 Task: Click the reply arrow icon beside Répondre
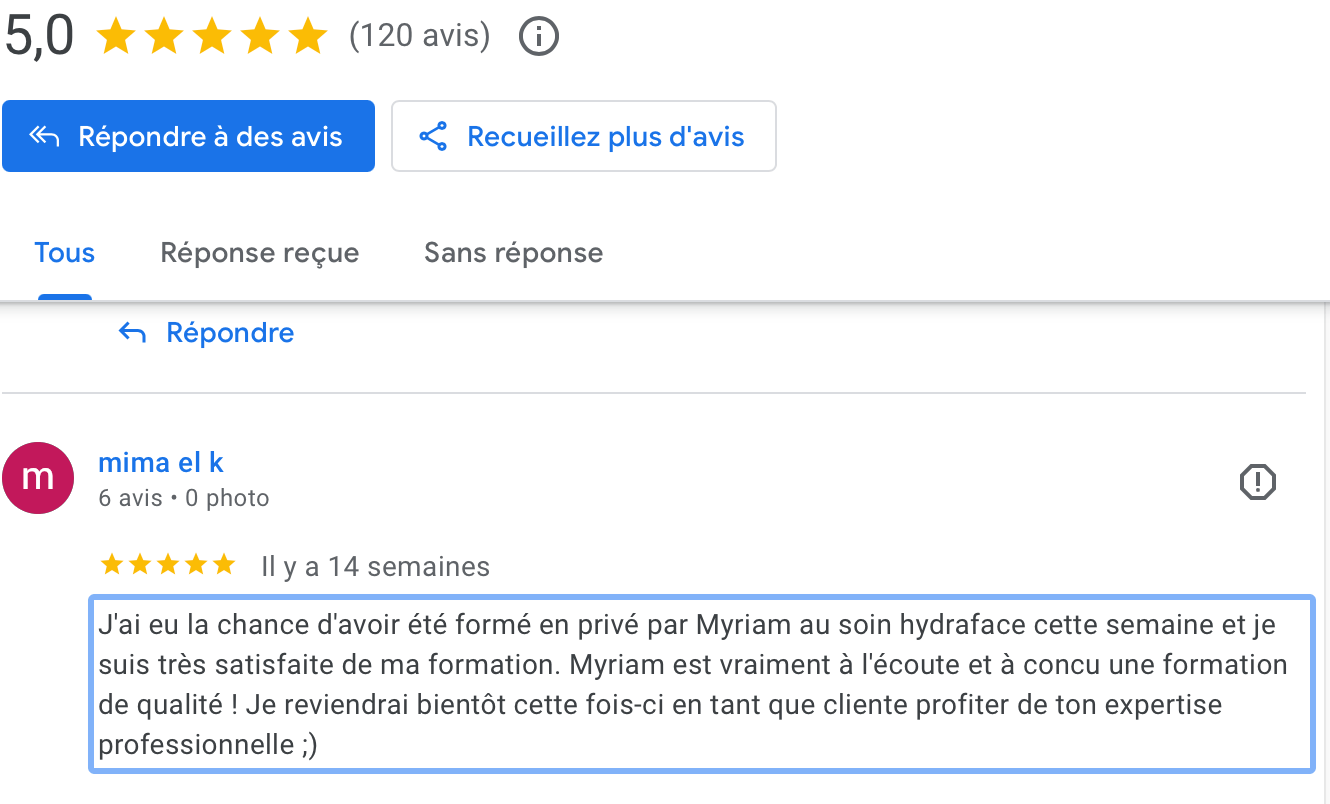pos(132,332)
